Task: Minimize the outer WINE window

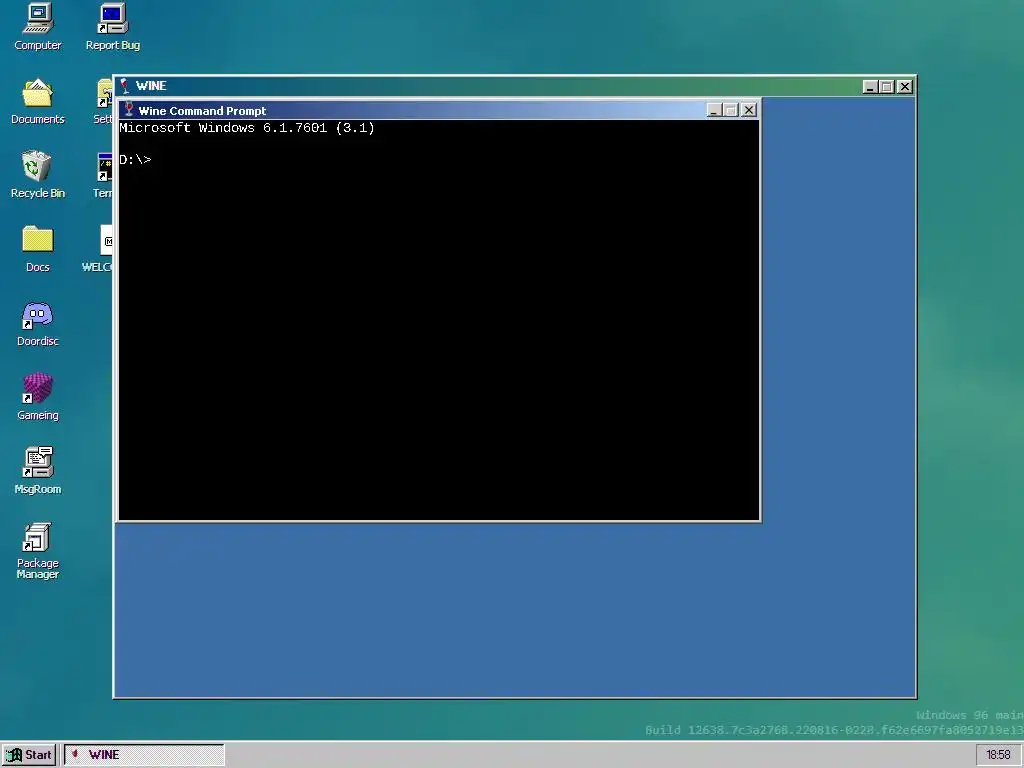Action: (869, 86)
